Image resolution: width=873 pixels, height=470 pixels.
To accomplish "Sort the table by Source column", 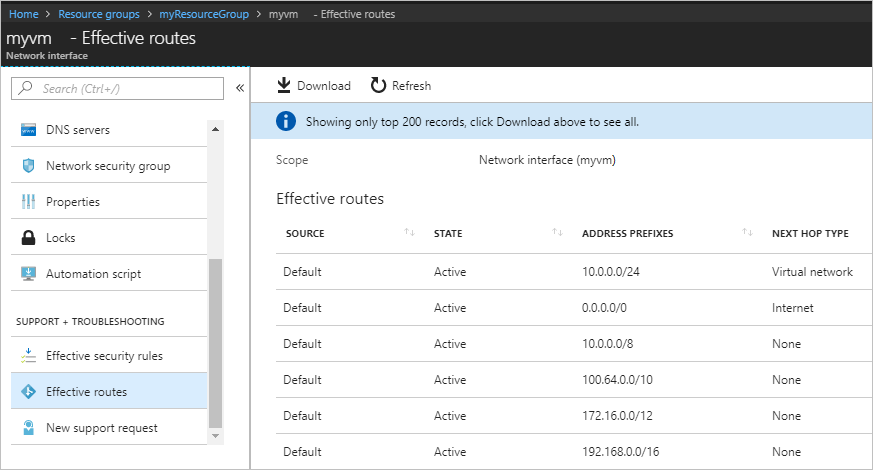I will coord(409,233).
